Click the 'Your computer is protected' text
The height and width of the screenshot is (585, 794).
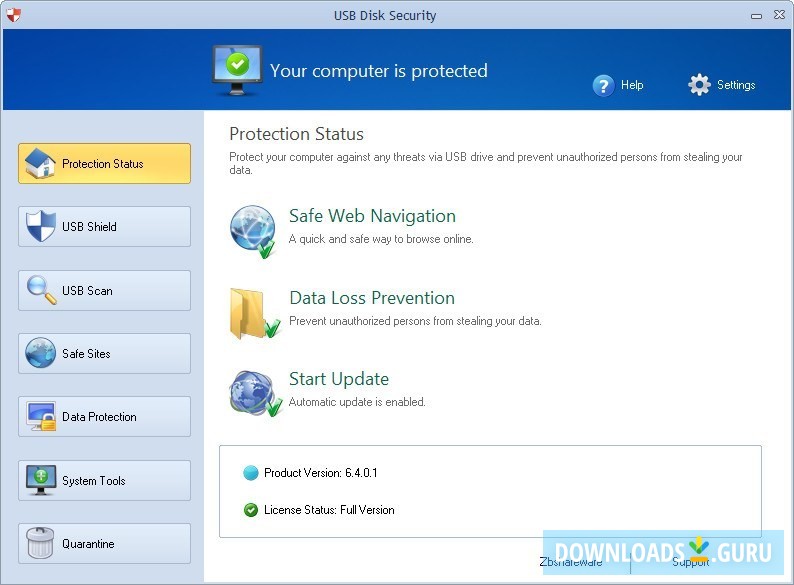tap(379, 71)
